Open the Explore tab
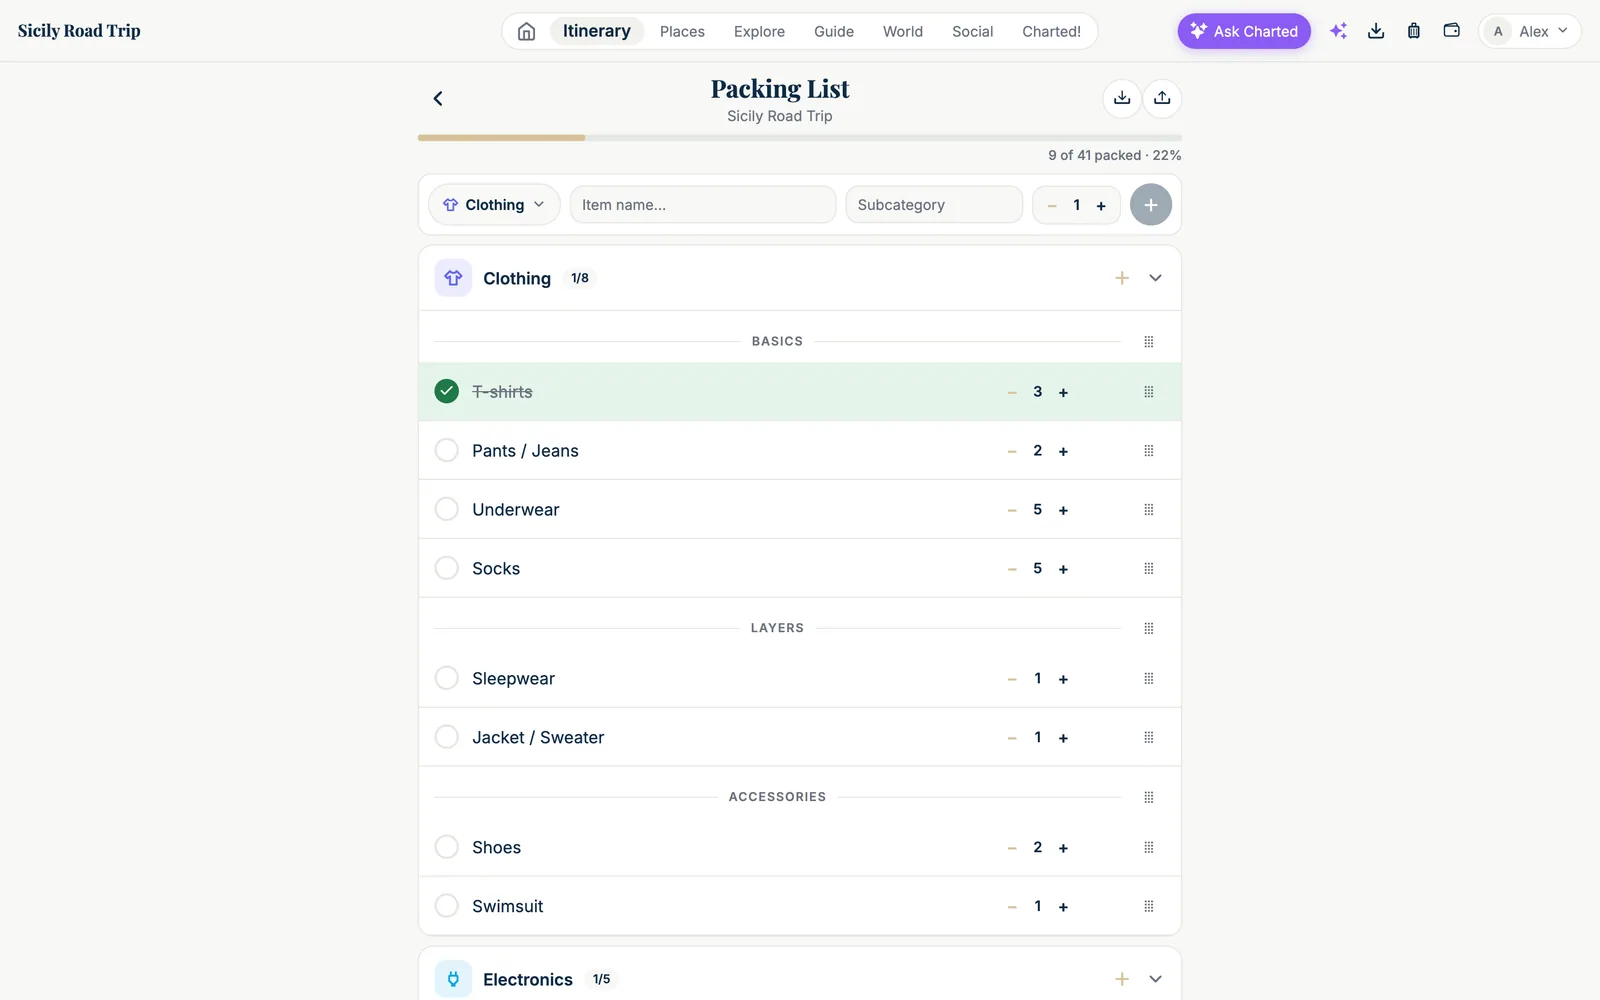This screenshot has height=1000, width=1600. click(x=759, y=31)
